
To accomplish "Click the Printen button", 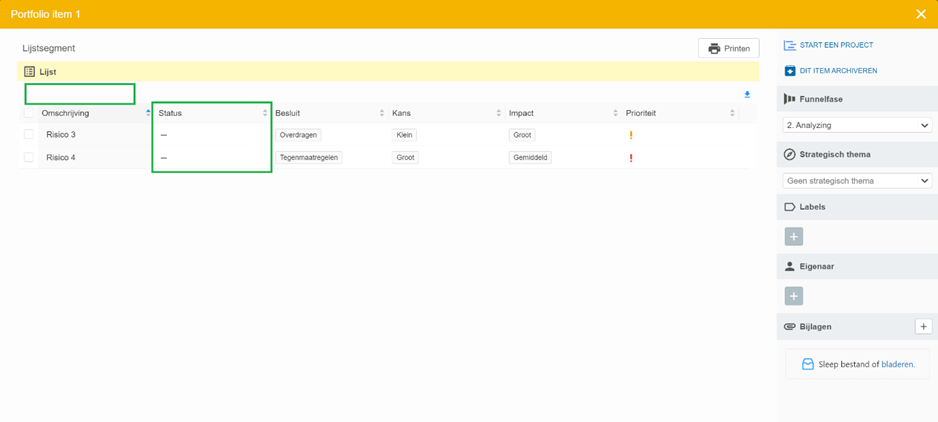I will pos(729,48).
